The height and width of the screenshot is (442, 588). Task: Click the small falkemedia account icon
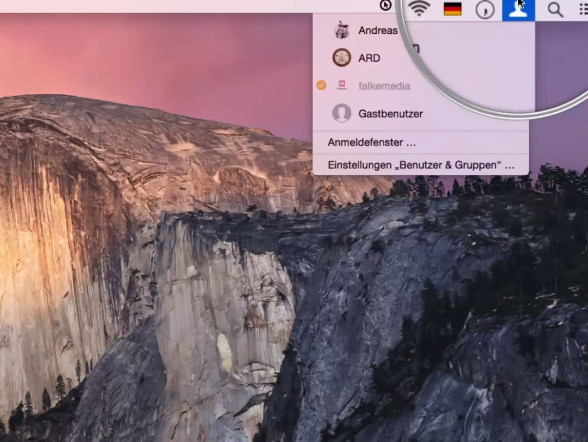(x=342, y=85)
